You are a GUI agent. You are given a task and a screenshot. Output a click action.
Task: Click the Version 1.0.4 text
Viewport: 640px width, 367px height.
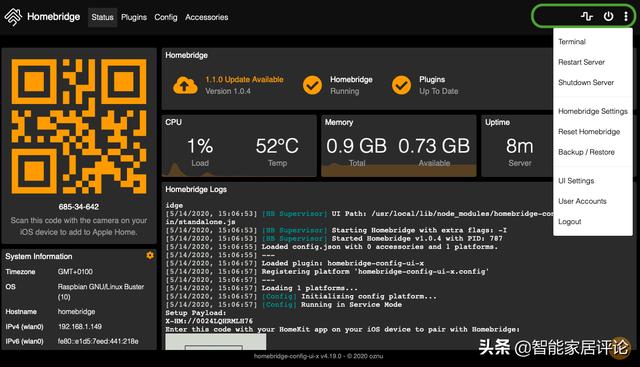pos(228,91)
